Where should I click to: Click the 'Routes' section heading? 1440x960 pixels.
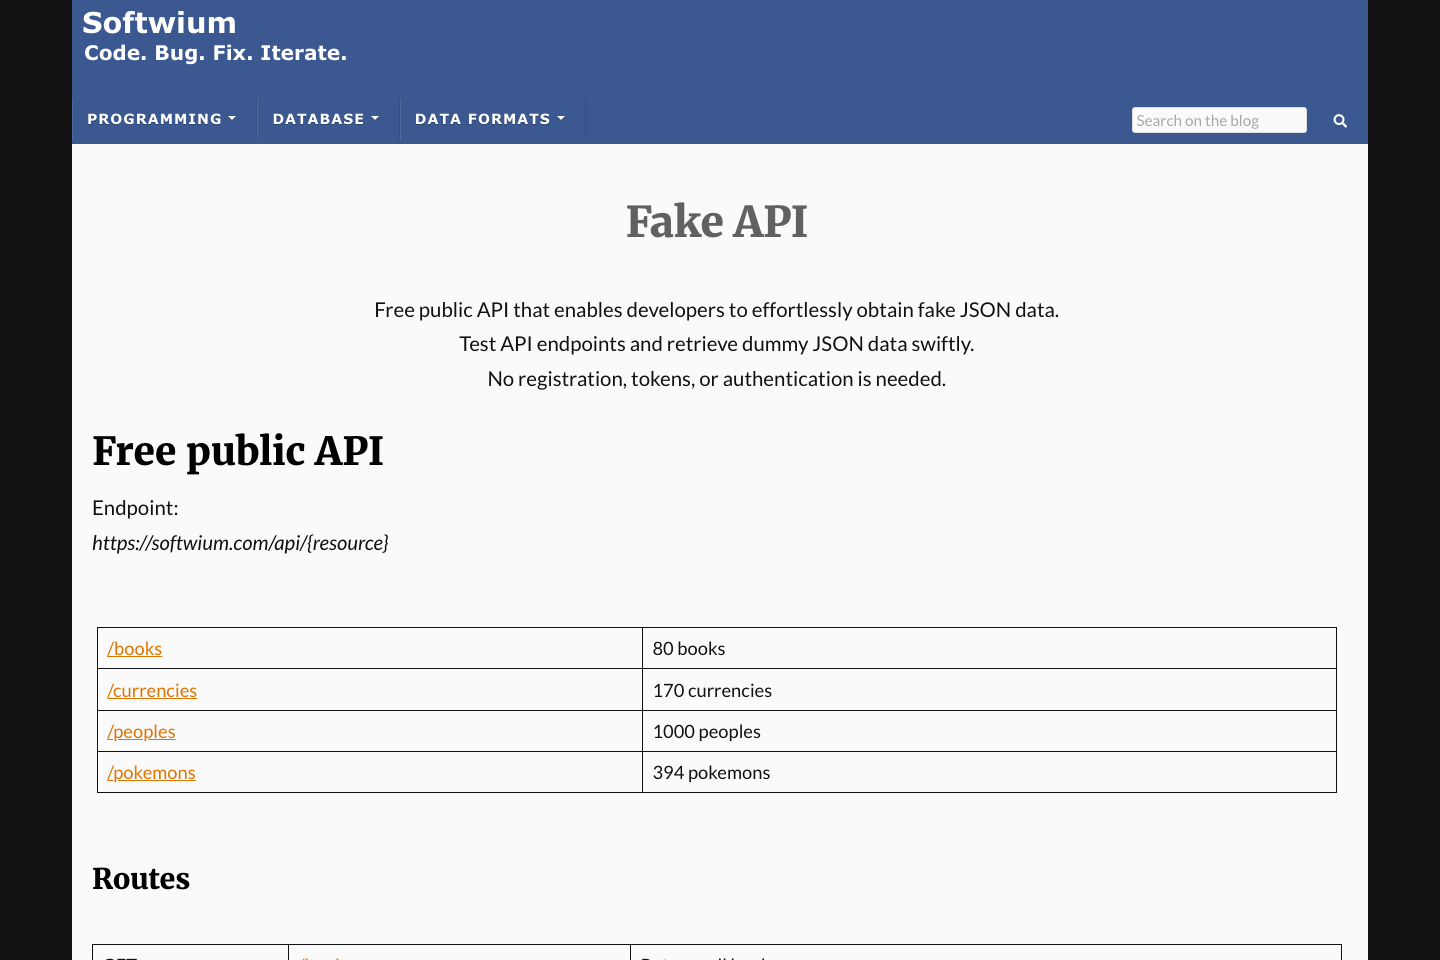point(141,879)
